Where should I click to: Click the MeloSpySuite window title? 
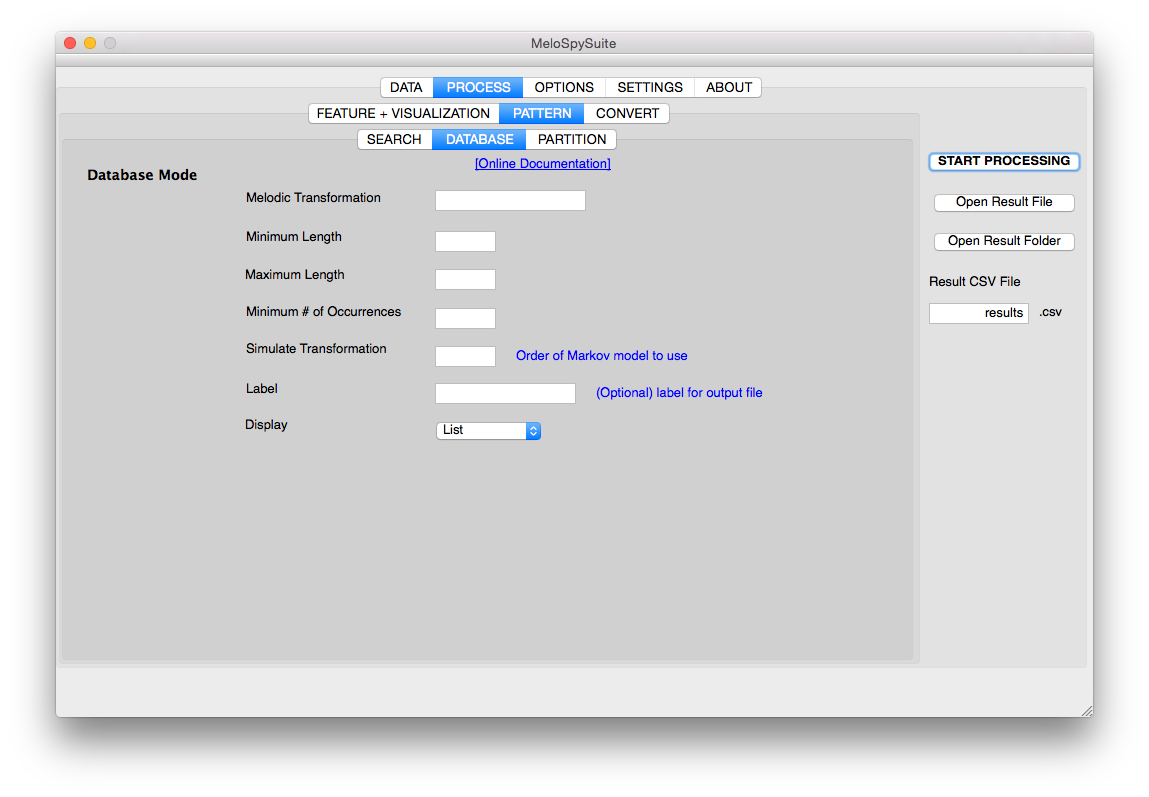[574, 43]
